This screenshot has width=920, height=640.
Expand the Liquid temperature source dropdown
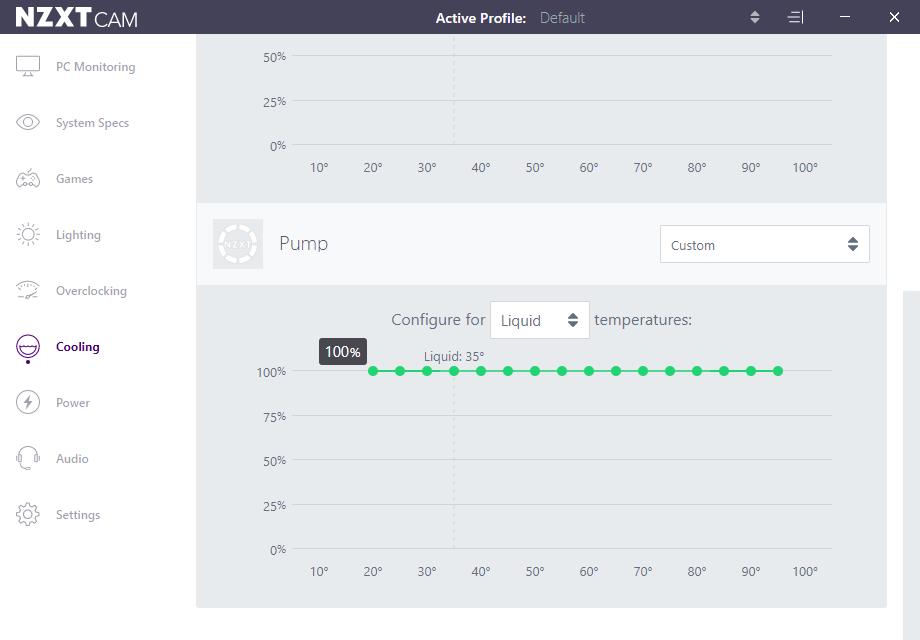tap(539, 320)
